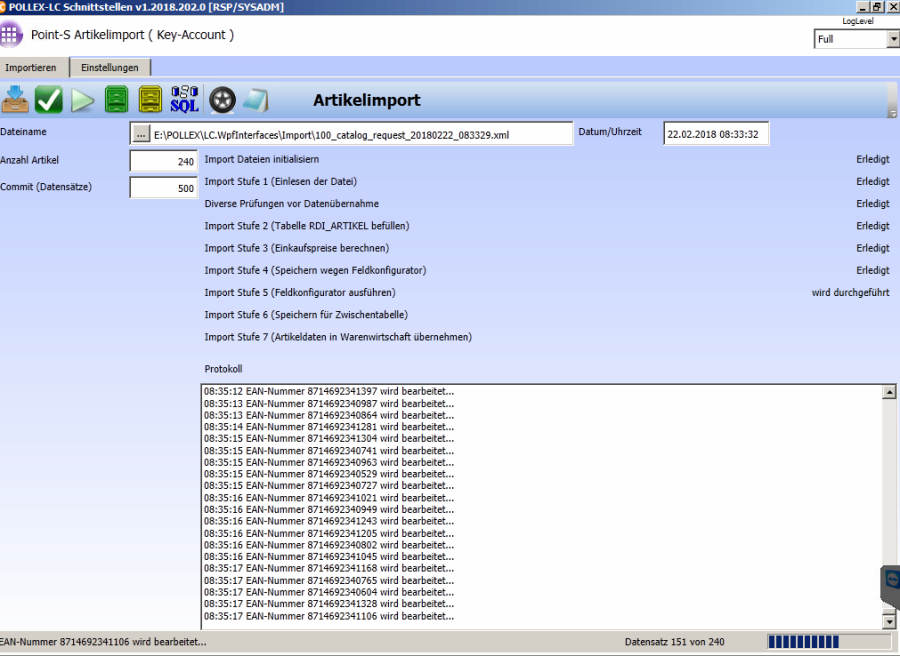Image resolution: width=900 pixels, height=656 pixels.
Task: Click the import download tray icon
Action: [16, 100]
